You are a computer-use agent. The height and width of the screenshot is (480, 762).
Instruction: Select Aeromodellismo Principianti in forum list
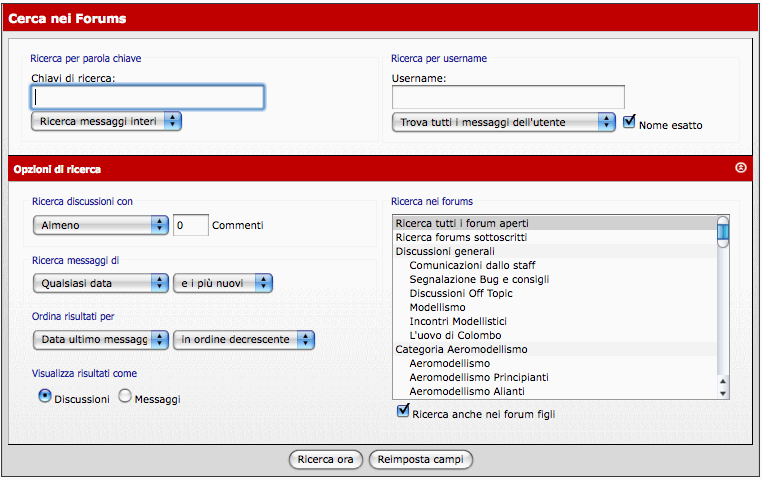[x=478, y=377]
